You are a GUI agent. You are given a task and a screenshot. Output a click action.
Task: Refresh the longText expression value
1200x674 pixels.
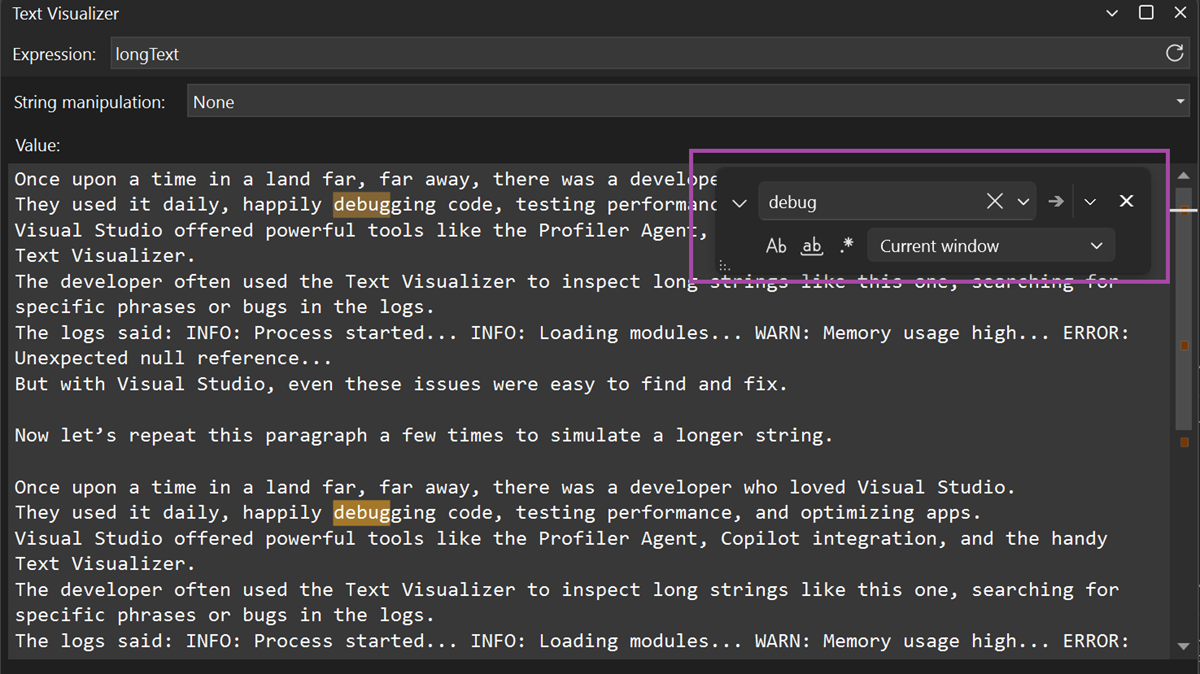tap(1176, 54)
